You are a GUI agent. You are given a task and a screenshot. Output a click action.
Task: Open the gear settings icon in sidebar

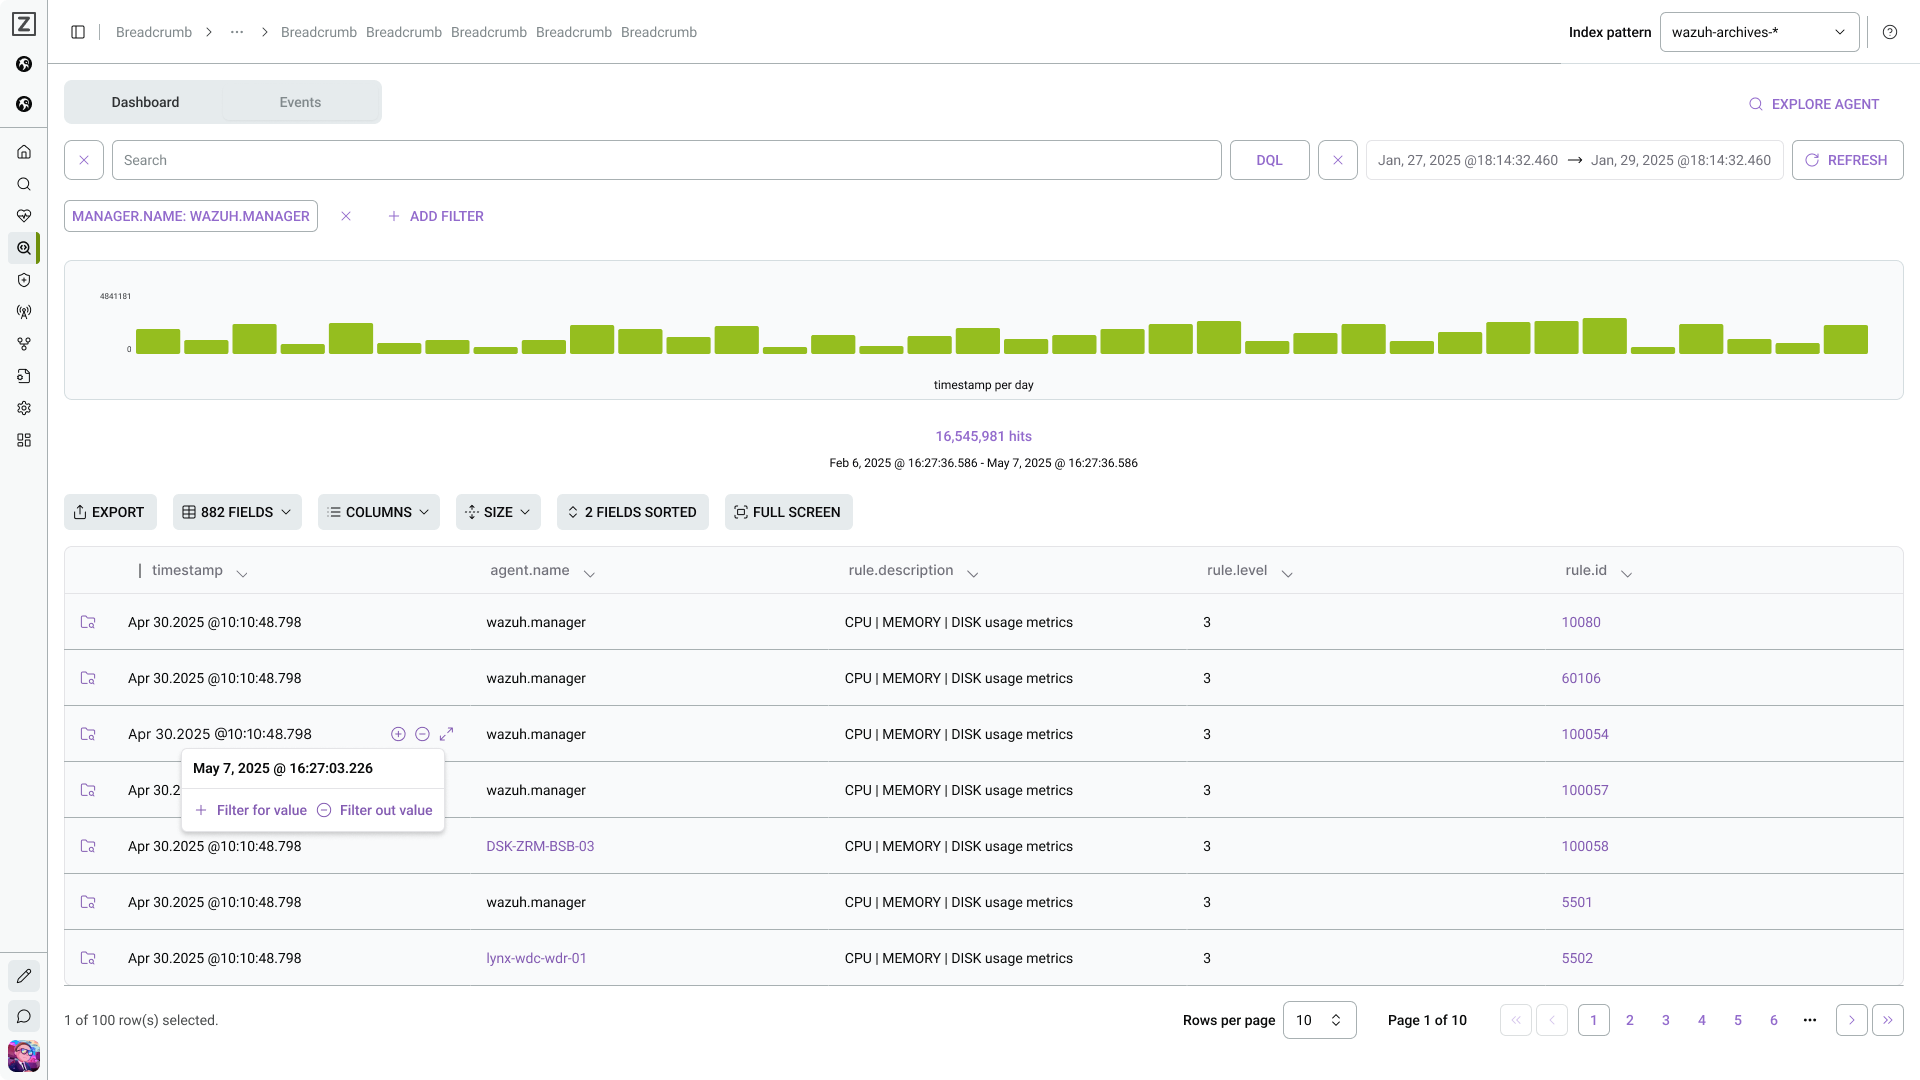[x=24, y=408]
